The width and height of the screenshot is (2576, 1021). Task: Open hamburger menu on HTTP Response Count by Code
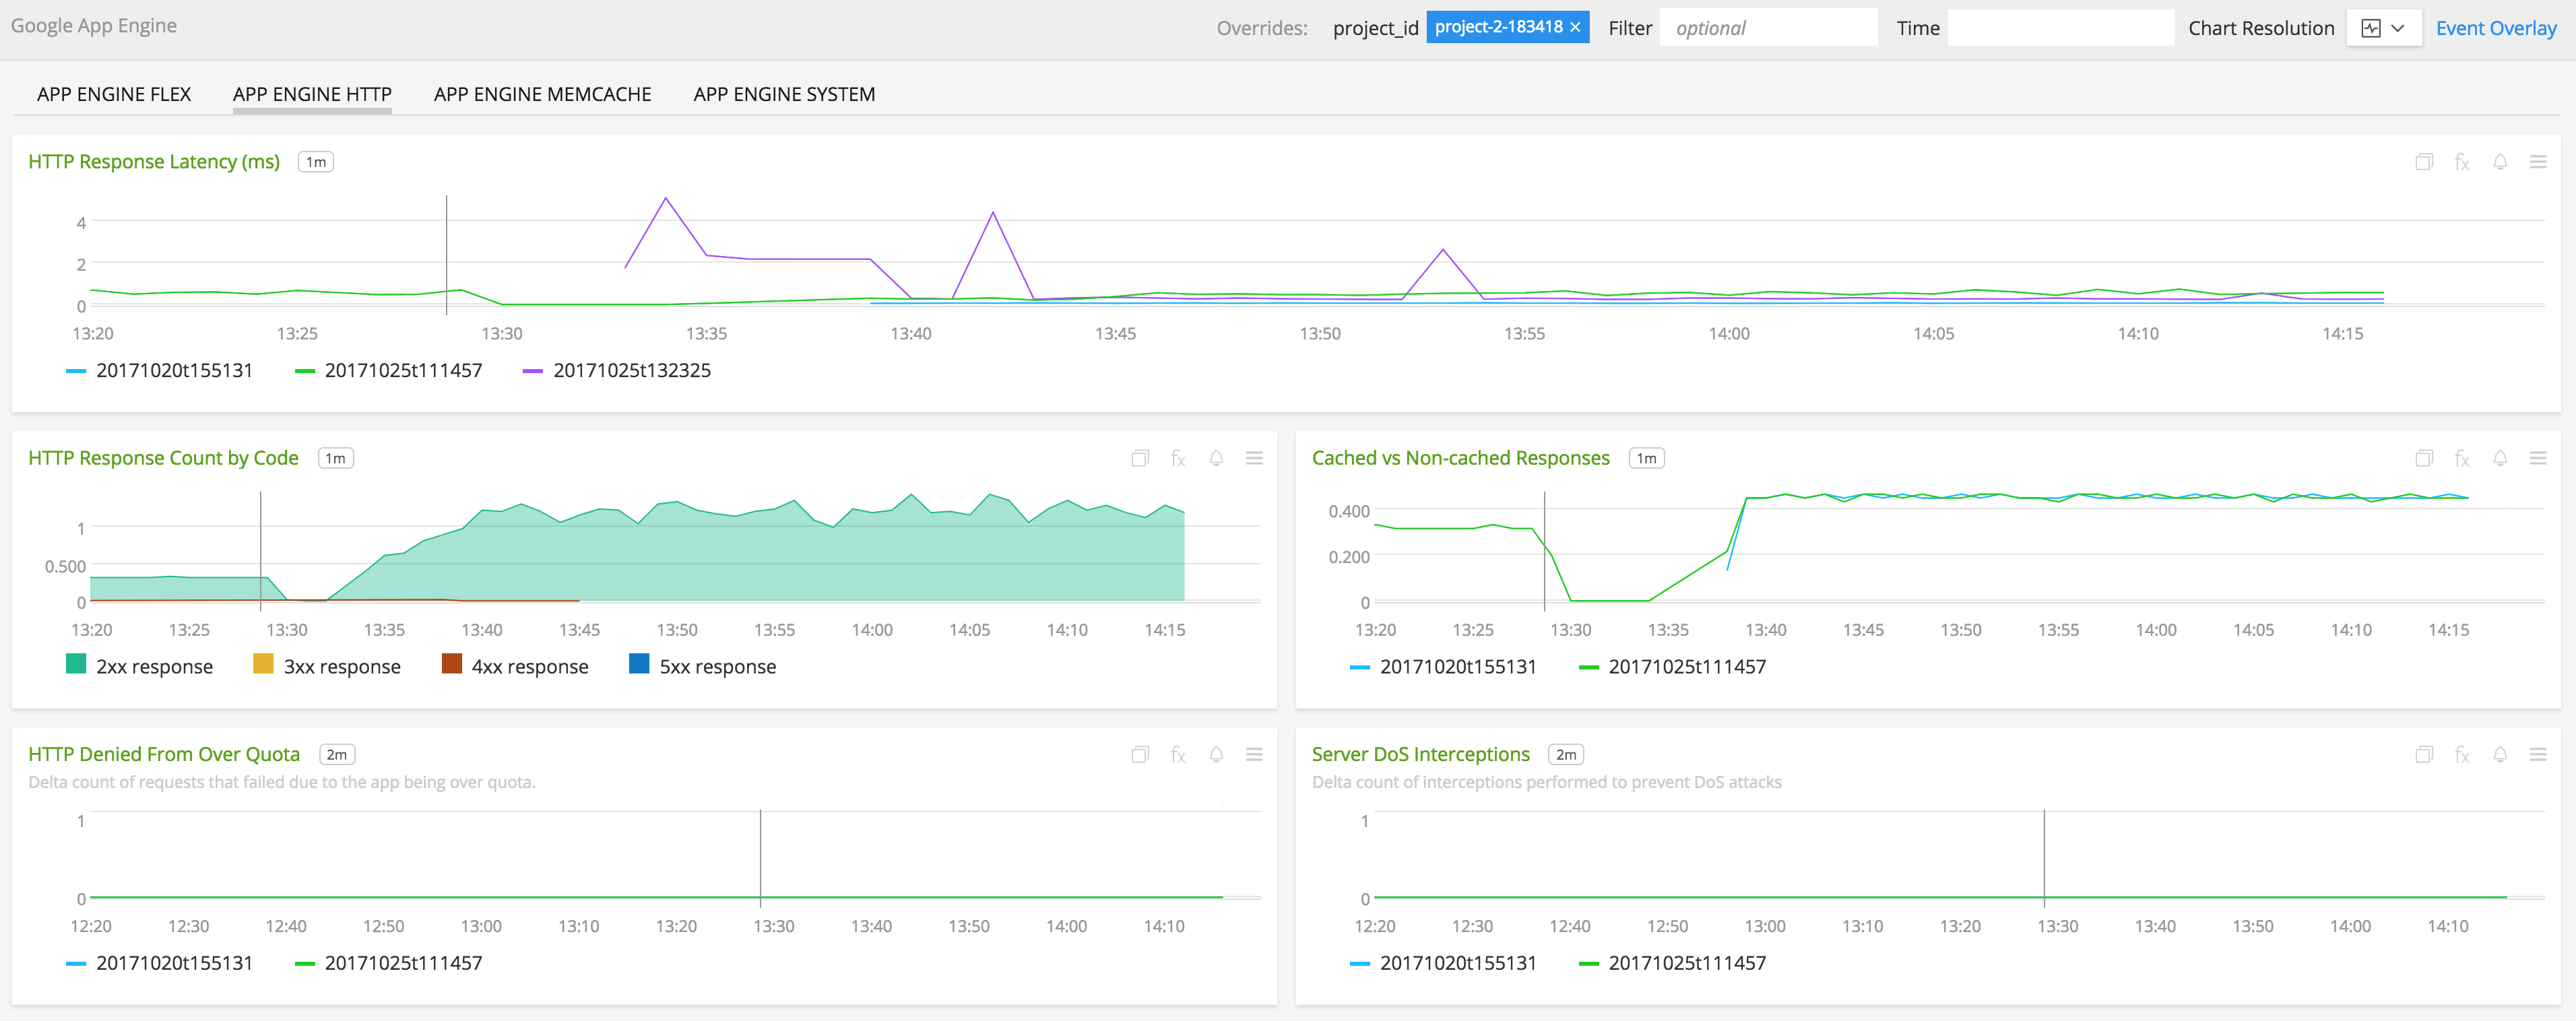[x=1254, y=458]
